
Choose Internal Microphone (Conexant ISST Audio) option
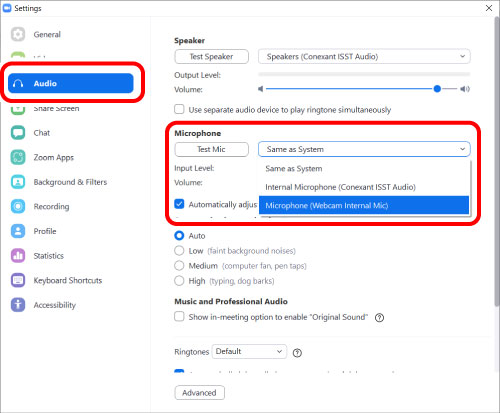(x=364, y=187)
